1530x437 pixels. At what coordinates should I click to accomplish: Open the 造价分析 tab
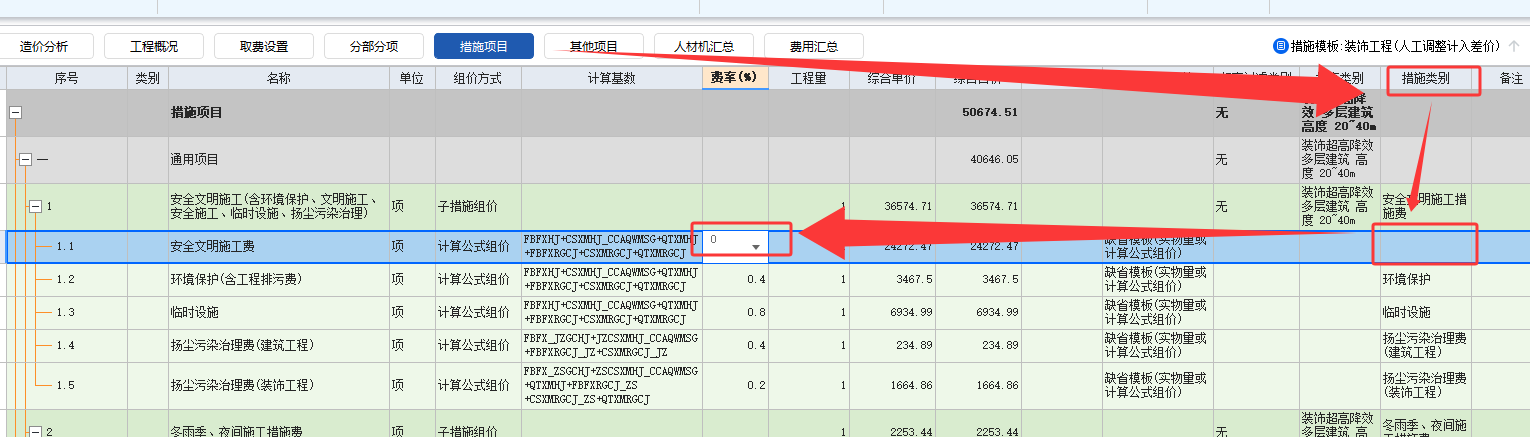click(43, 46)
